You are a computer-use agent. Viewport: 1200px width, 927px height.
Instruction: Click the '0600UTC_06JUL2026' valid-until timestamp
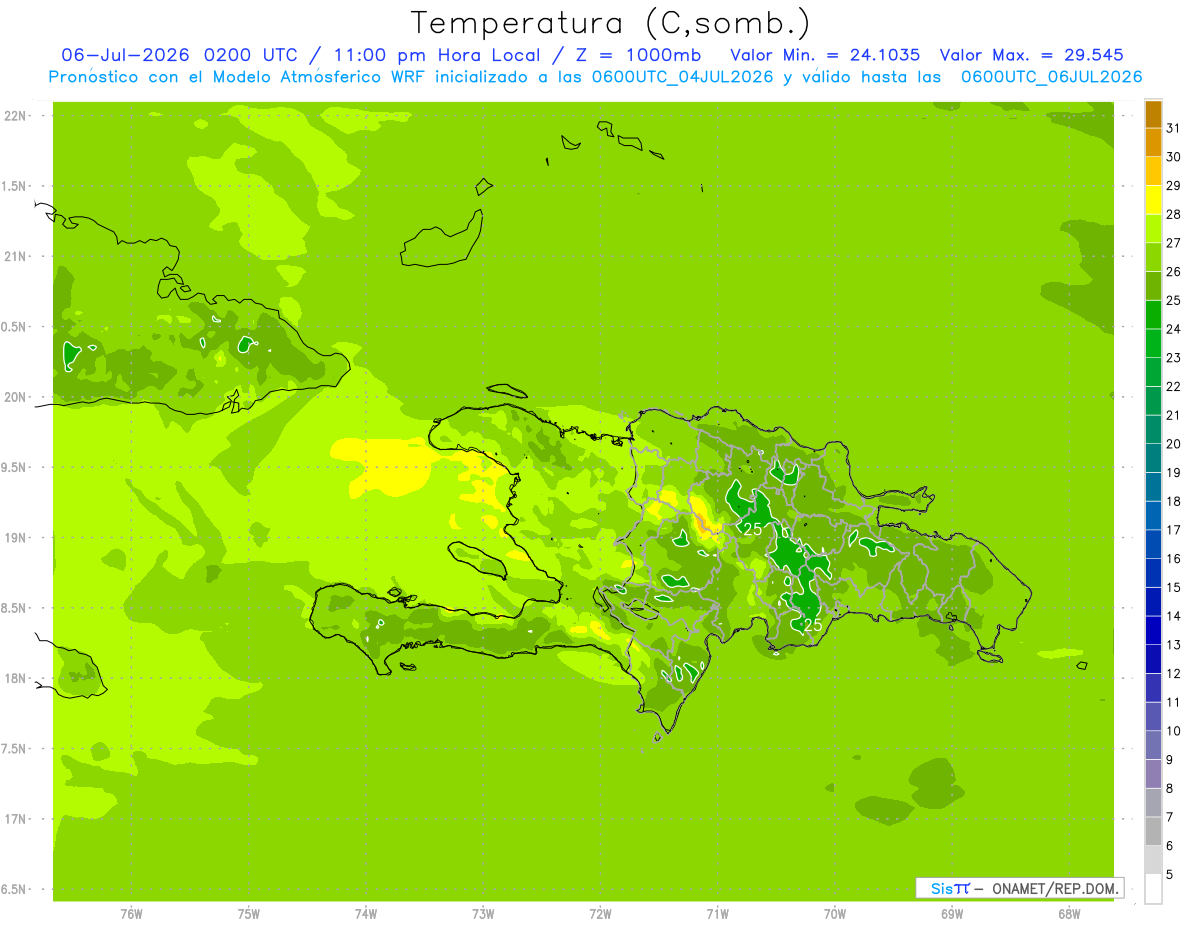1051,77
